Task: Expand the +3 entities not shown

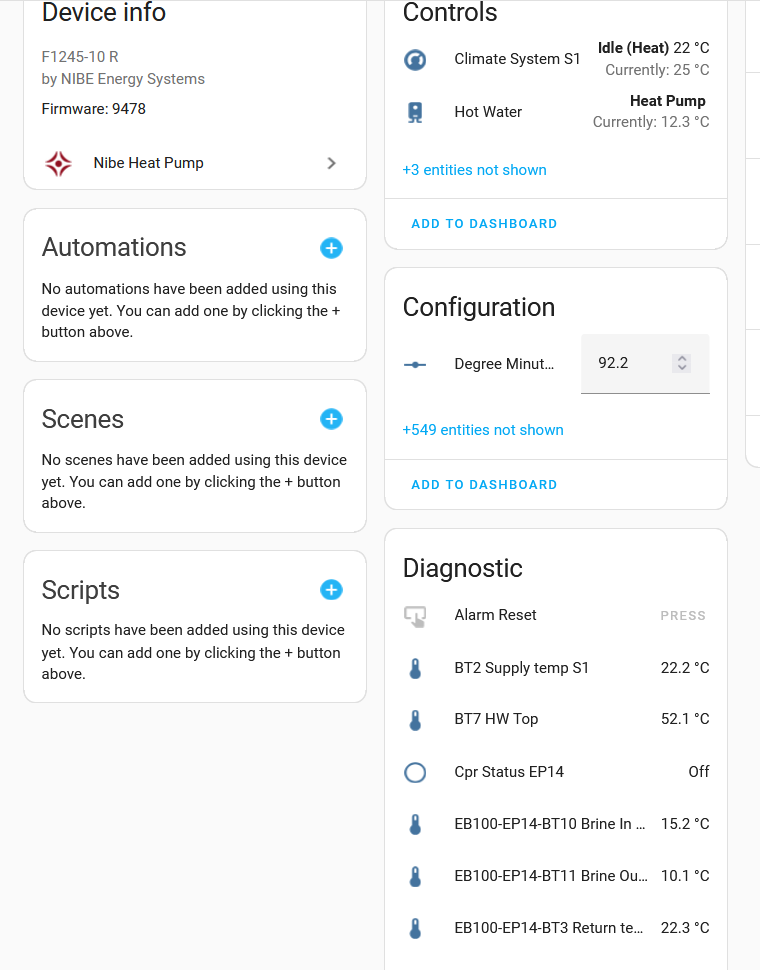Action: point(474,170)
